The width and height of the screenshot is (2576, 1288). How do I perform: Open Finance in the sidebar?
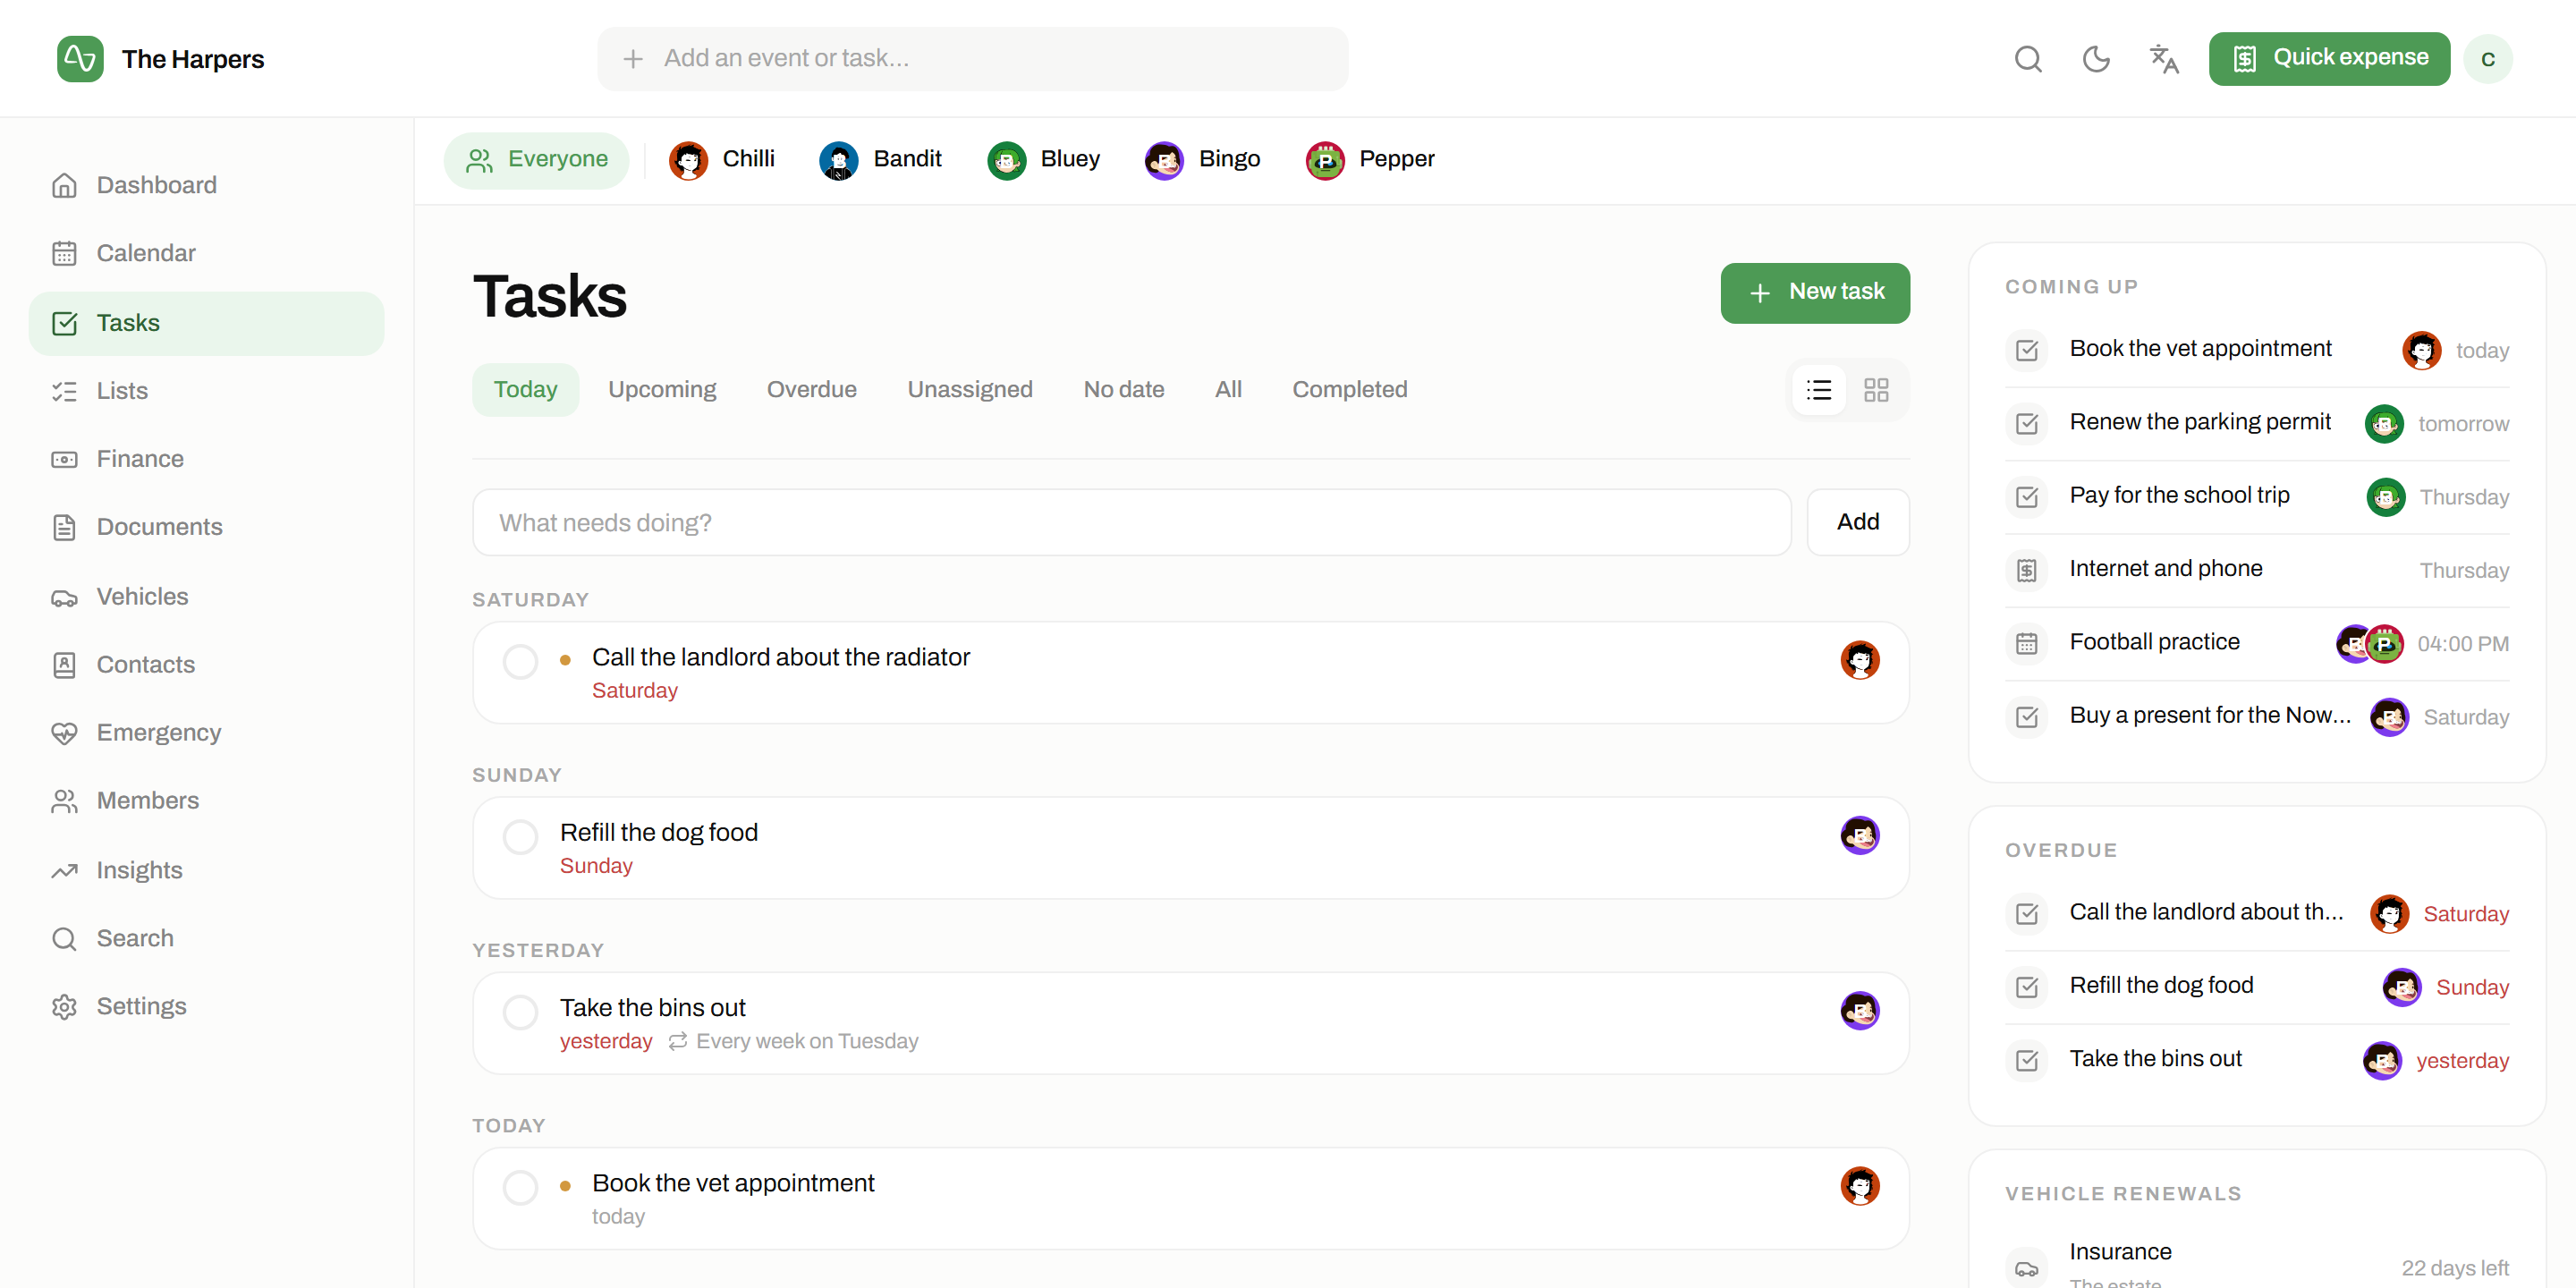click(206, 459)
